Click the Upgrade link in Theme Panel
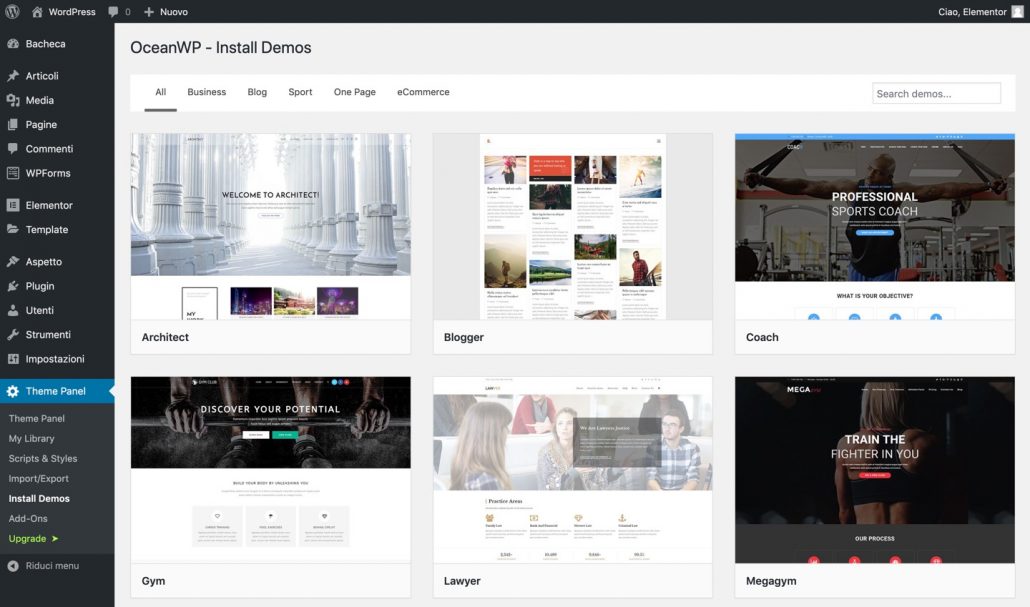Viewport: 1030px width, 607px height. click(x=28, y=538)
